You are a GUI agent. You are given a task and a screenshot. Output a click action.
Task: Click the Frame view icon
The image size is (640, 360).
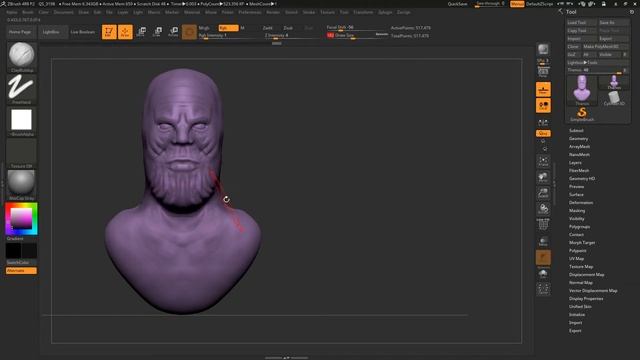(x=543, y=161)
